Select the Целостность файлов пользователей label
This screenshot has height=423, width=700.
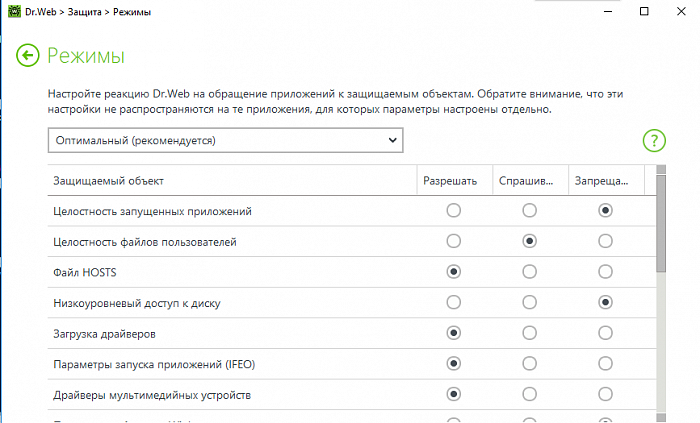145,242
